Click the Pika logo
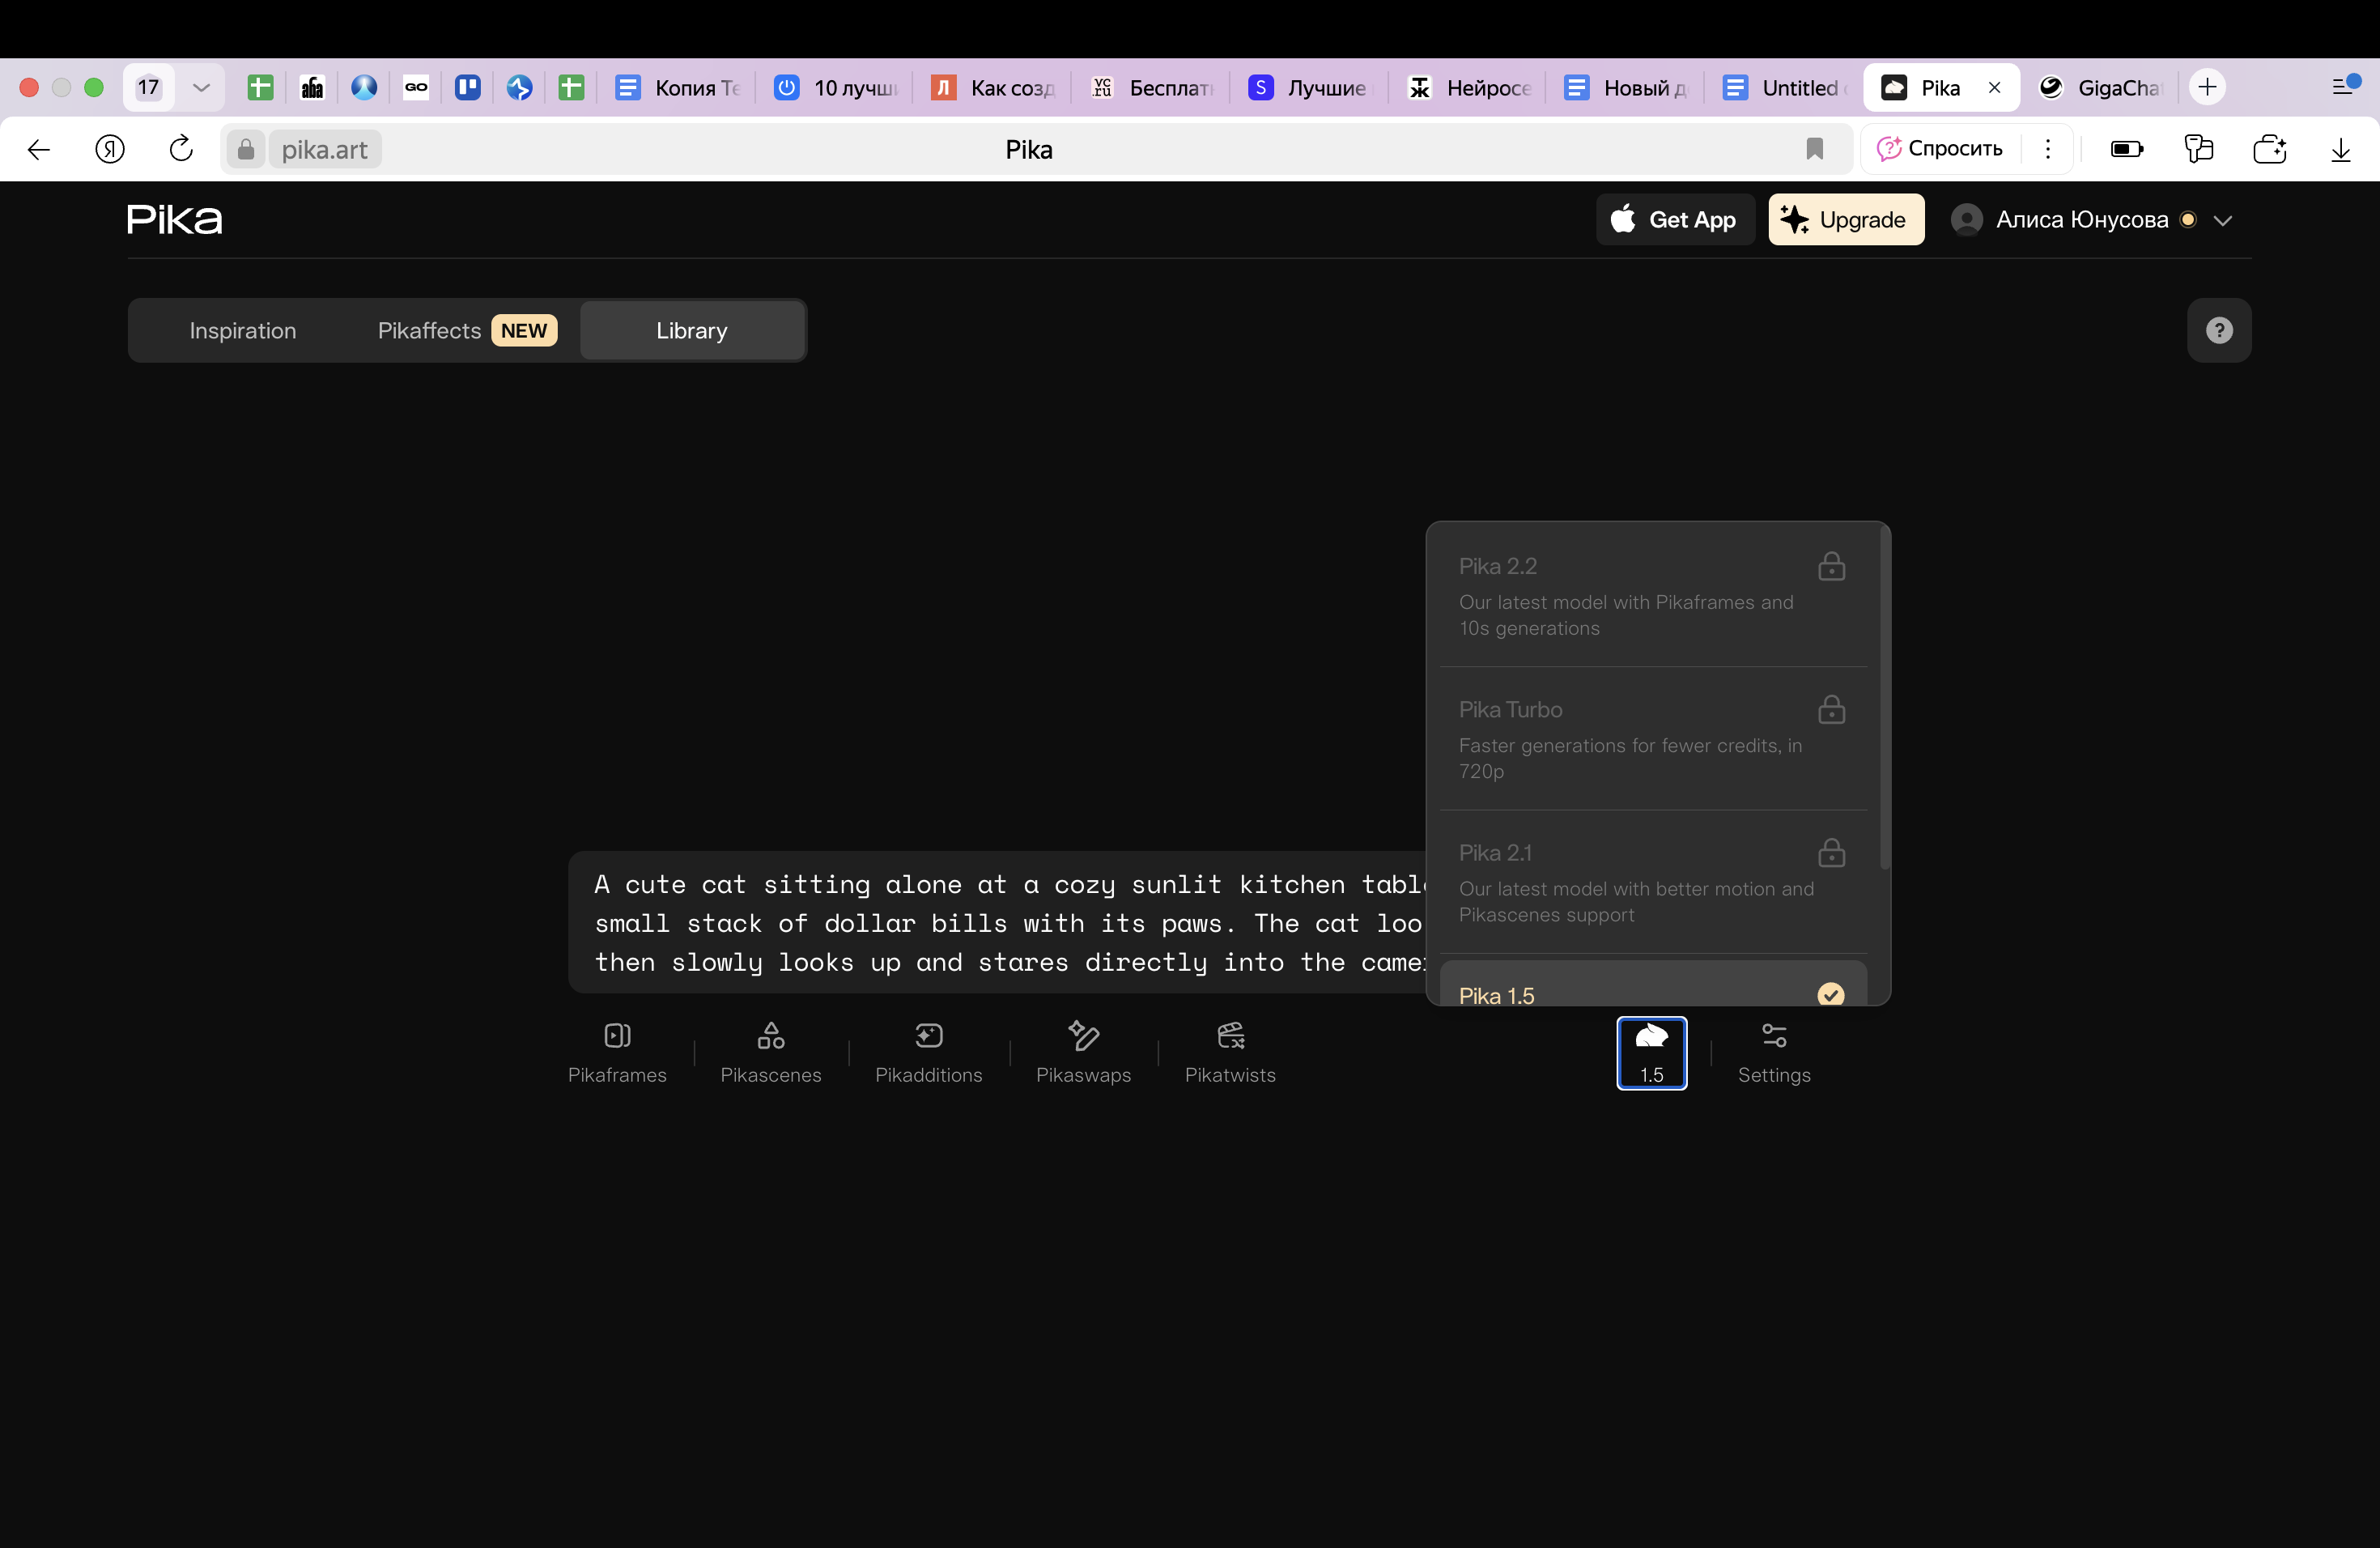The image size is (2380, 1548). [175, 219]
